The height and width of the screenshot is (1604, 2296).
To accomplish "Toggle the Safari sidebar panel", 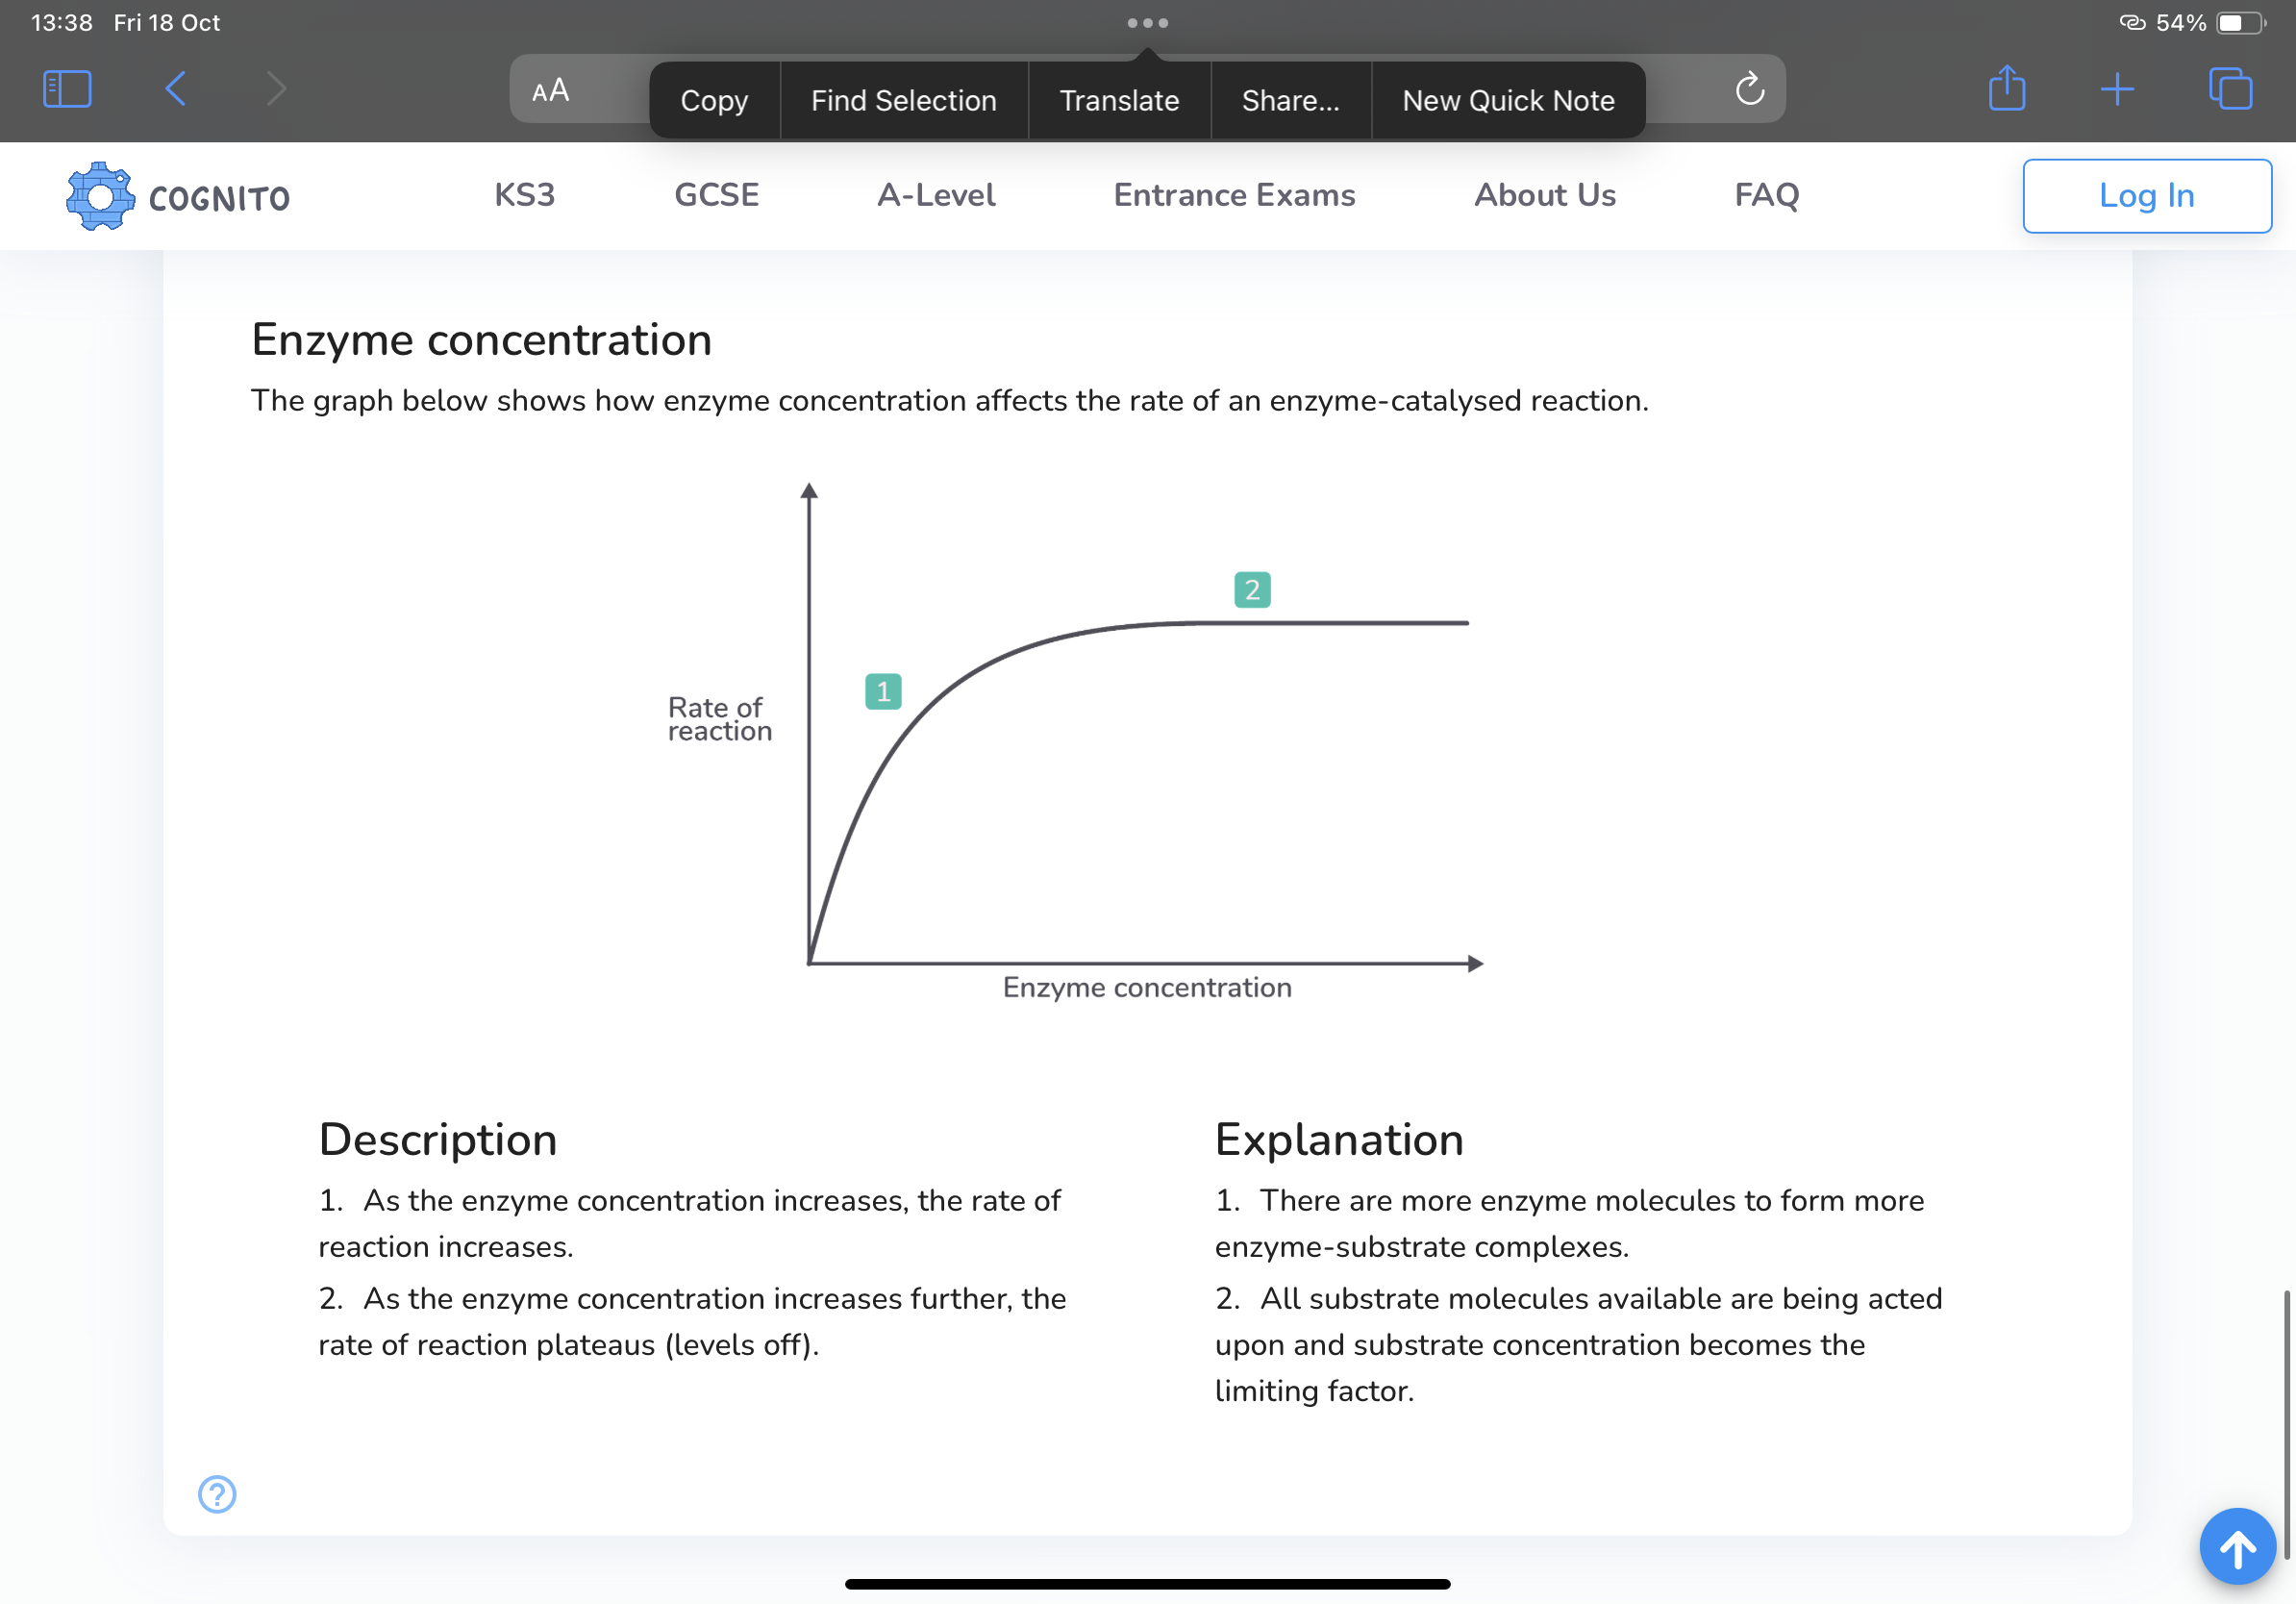I will coord(67,89).
